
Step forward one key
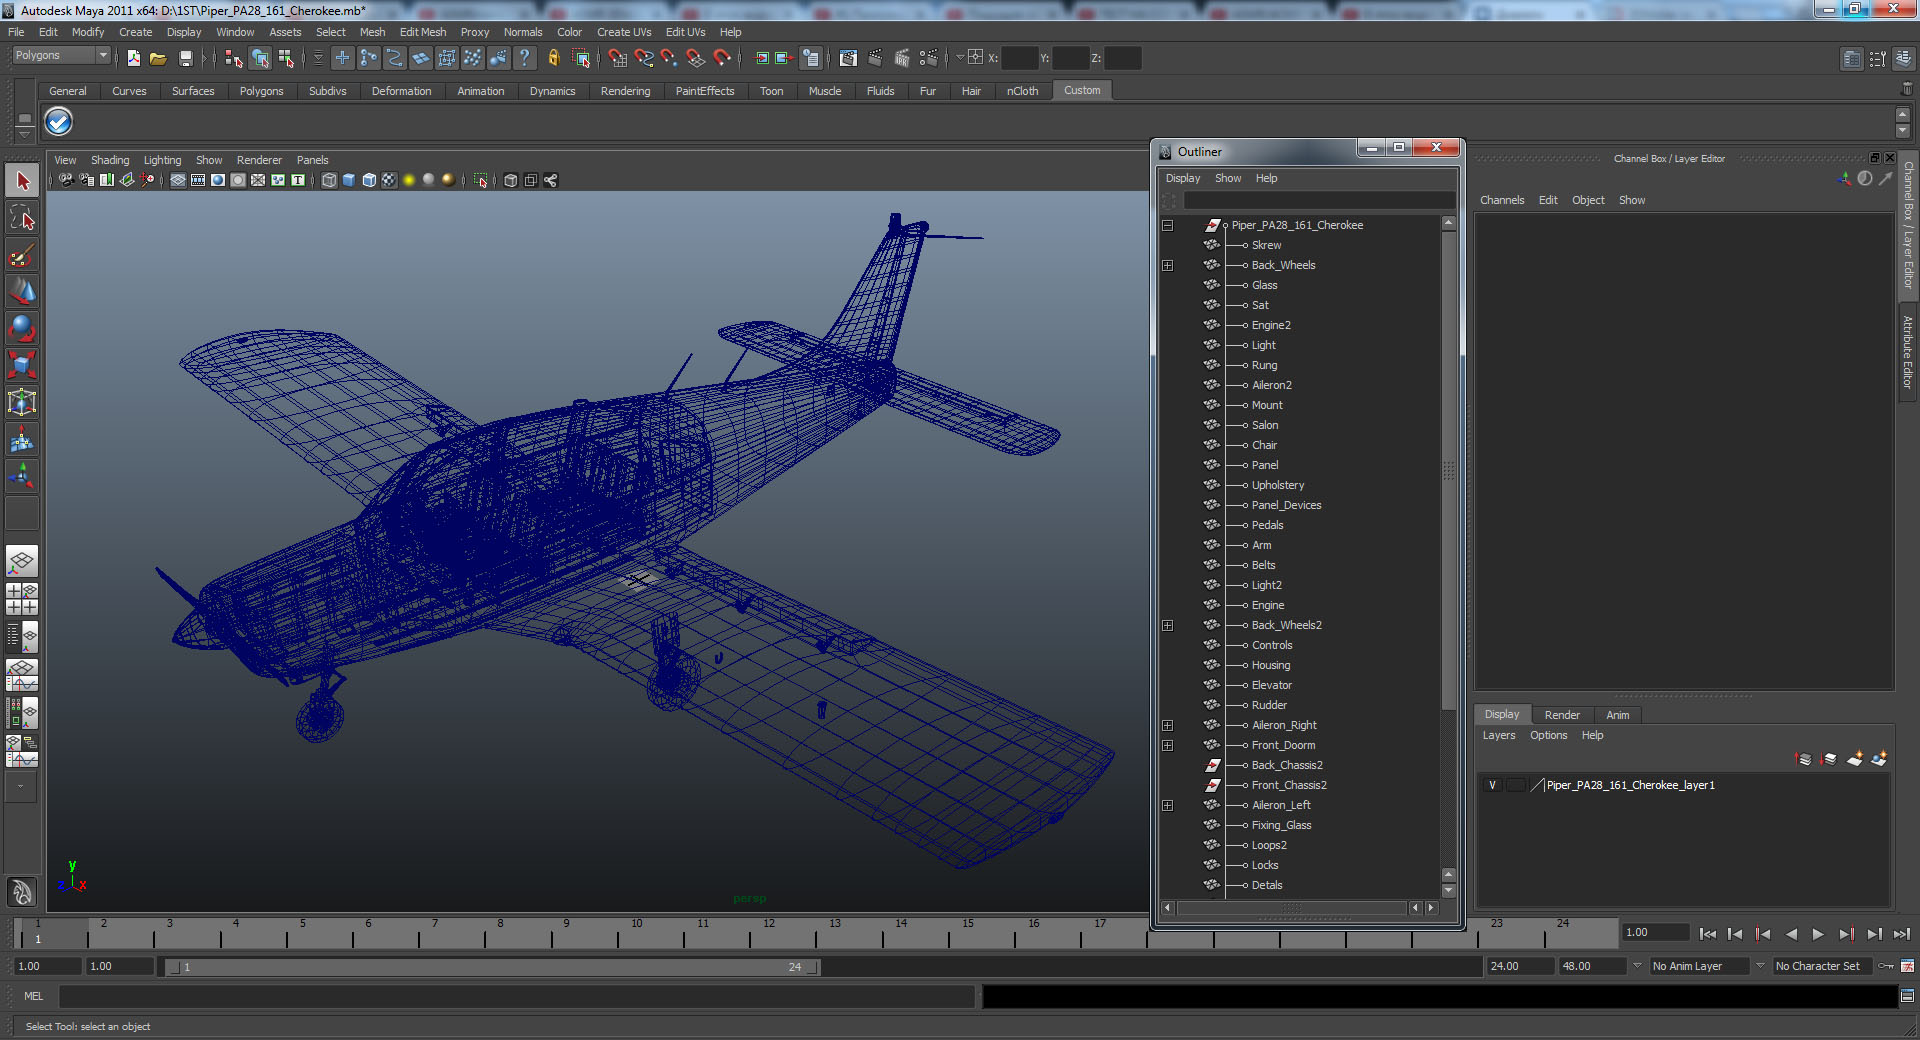1846,934
